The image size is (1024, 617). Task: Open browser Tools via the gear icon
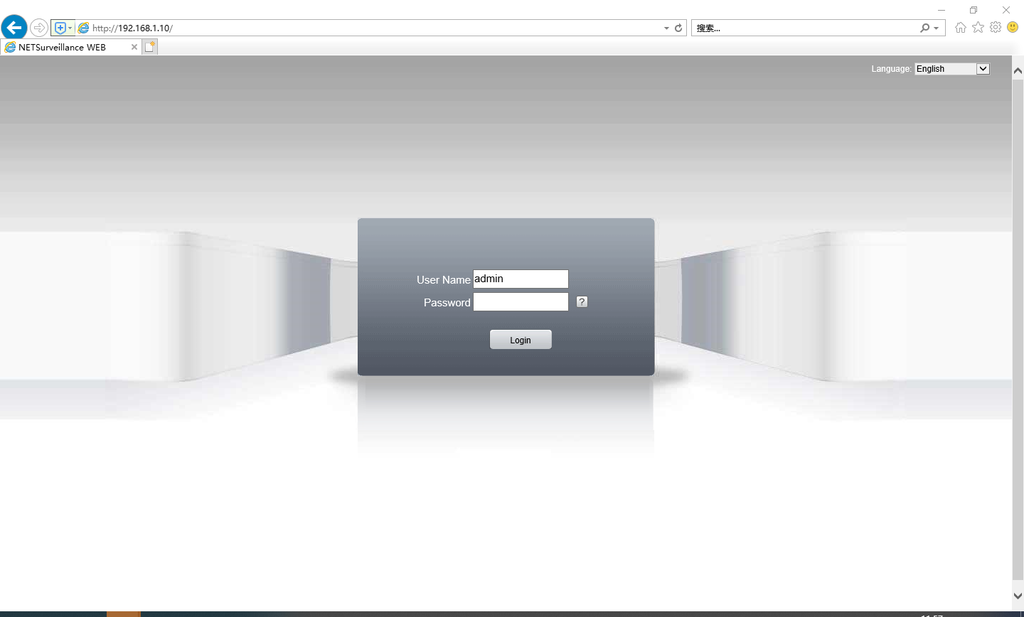click(x=995, y=28)
